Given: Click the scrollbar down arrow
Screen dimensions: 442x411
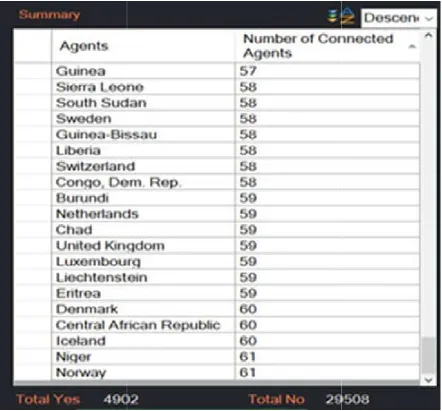Looking at the screenshot, I should [x=429, y=380].
